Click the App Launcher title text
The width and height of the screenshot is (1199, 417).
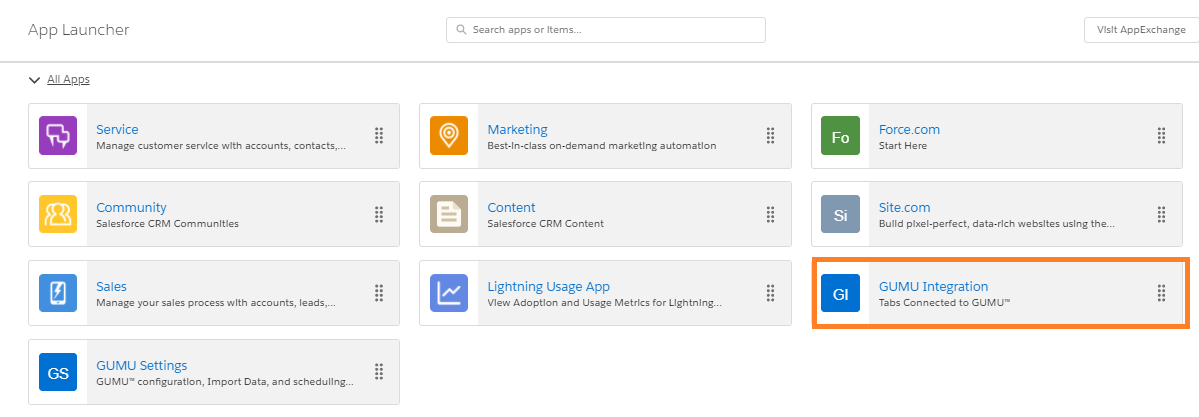point(79,30)
